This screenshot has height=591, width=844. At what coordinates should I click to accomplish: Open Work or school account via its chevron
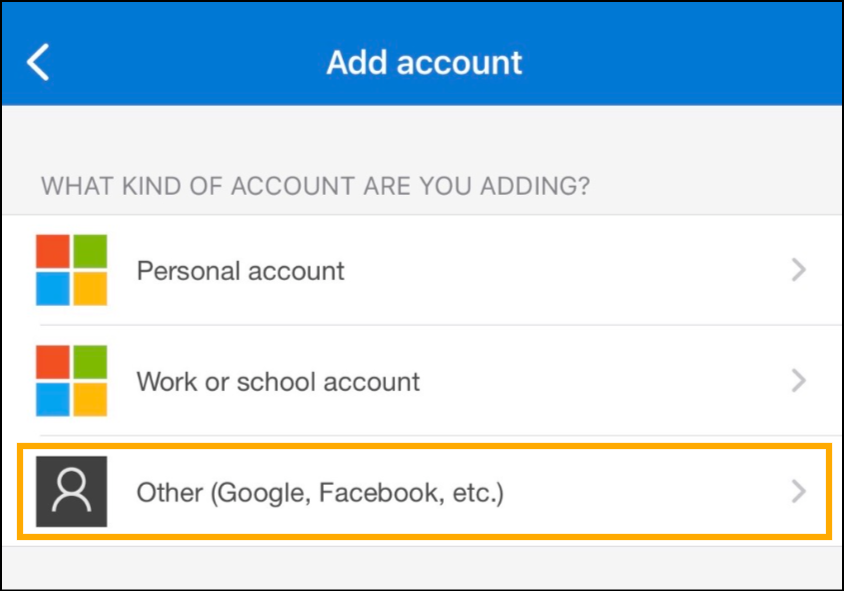coord(798,381)
